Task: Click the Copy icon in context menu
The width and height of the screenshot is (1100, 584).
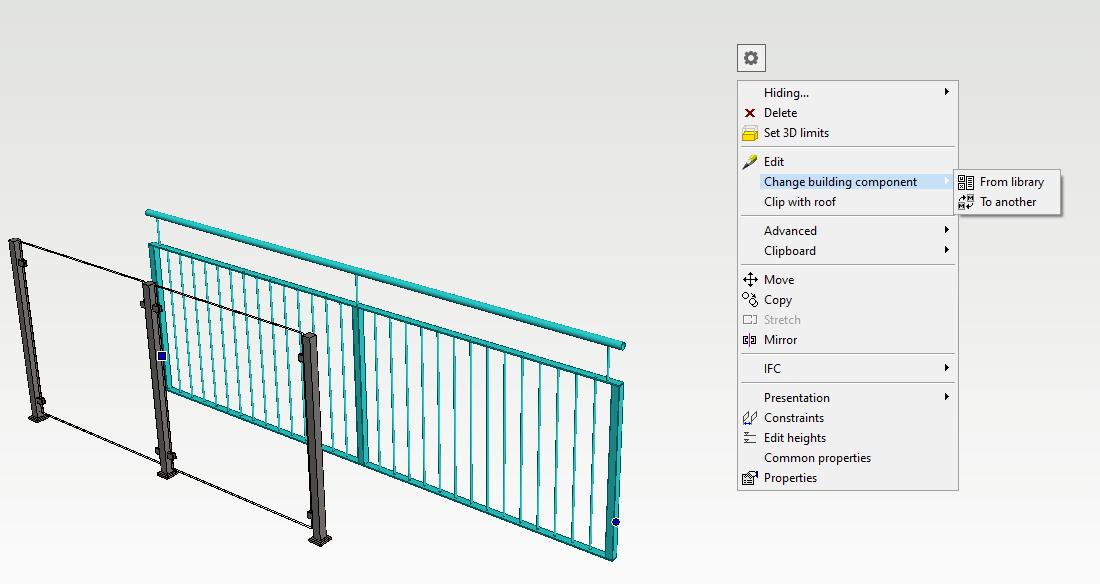Action: point(750,299)
